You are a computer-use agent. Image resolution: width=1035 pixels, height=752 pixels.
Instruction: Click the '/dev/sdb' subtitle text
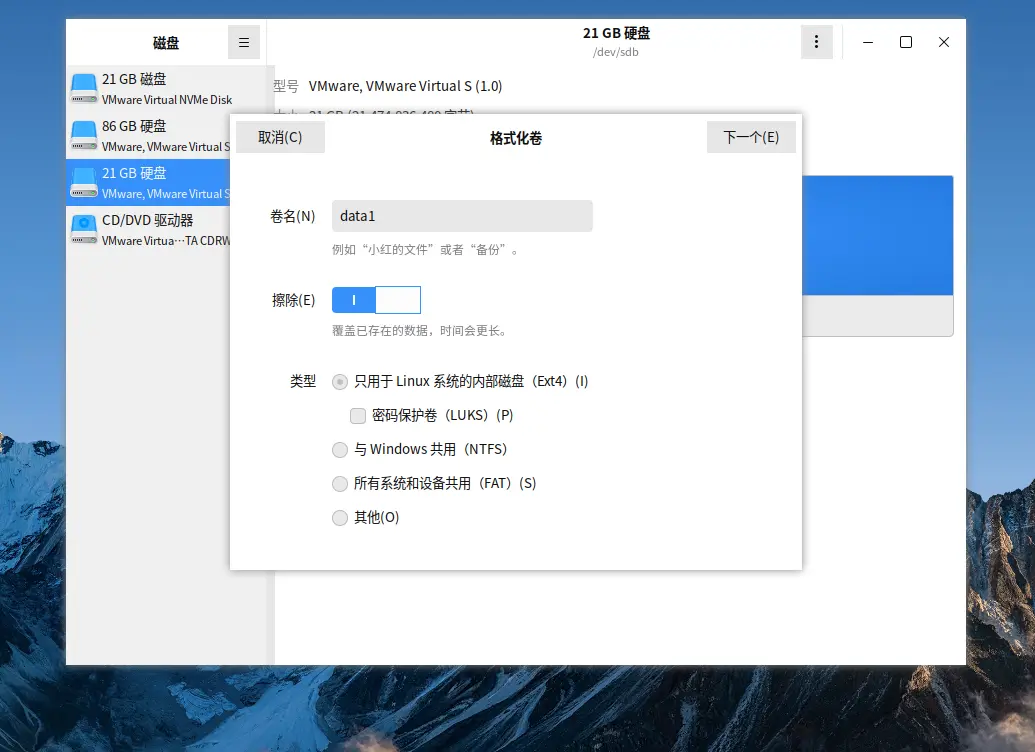(x=616, y=52)
